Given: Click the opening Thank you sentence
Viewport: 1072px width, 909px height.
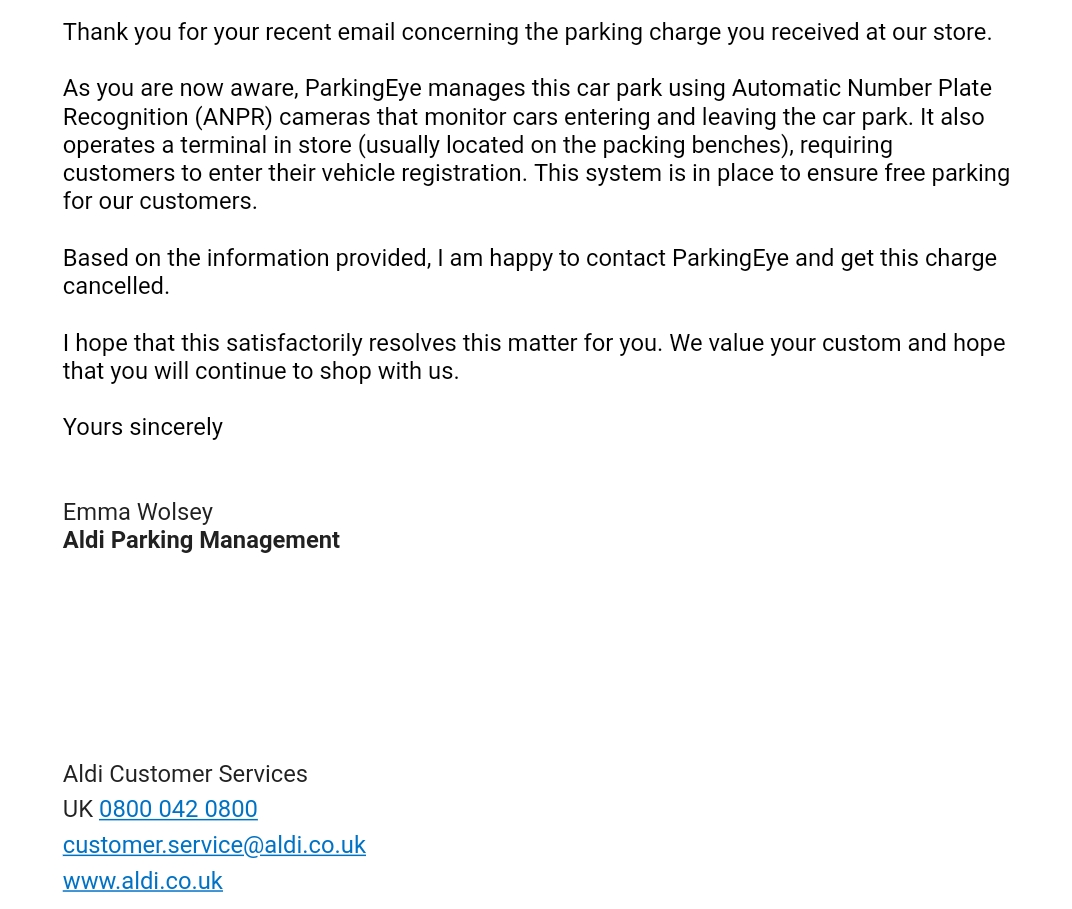Looking at the screenshot, I should point(527,32).
